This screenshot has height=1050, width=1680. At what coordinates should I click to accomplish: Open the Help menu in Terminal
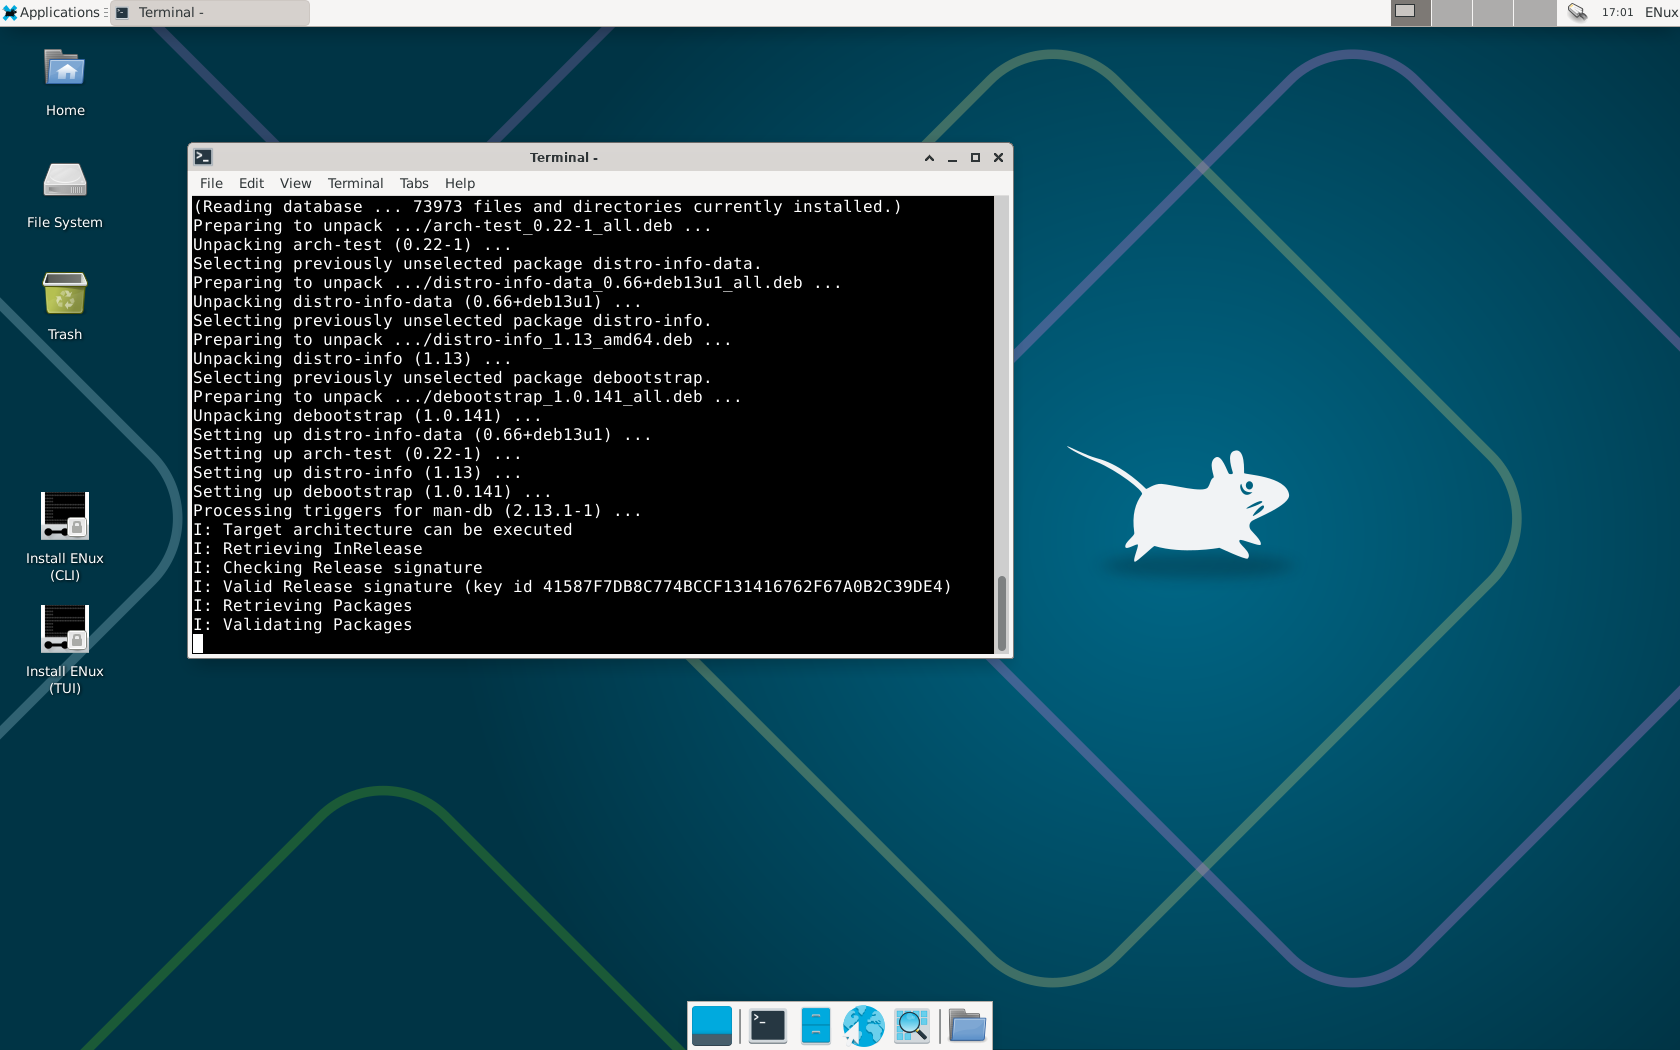pyautogui.click(x=460, y=183)
